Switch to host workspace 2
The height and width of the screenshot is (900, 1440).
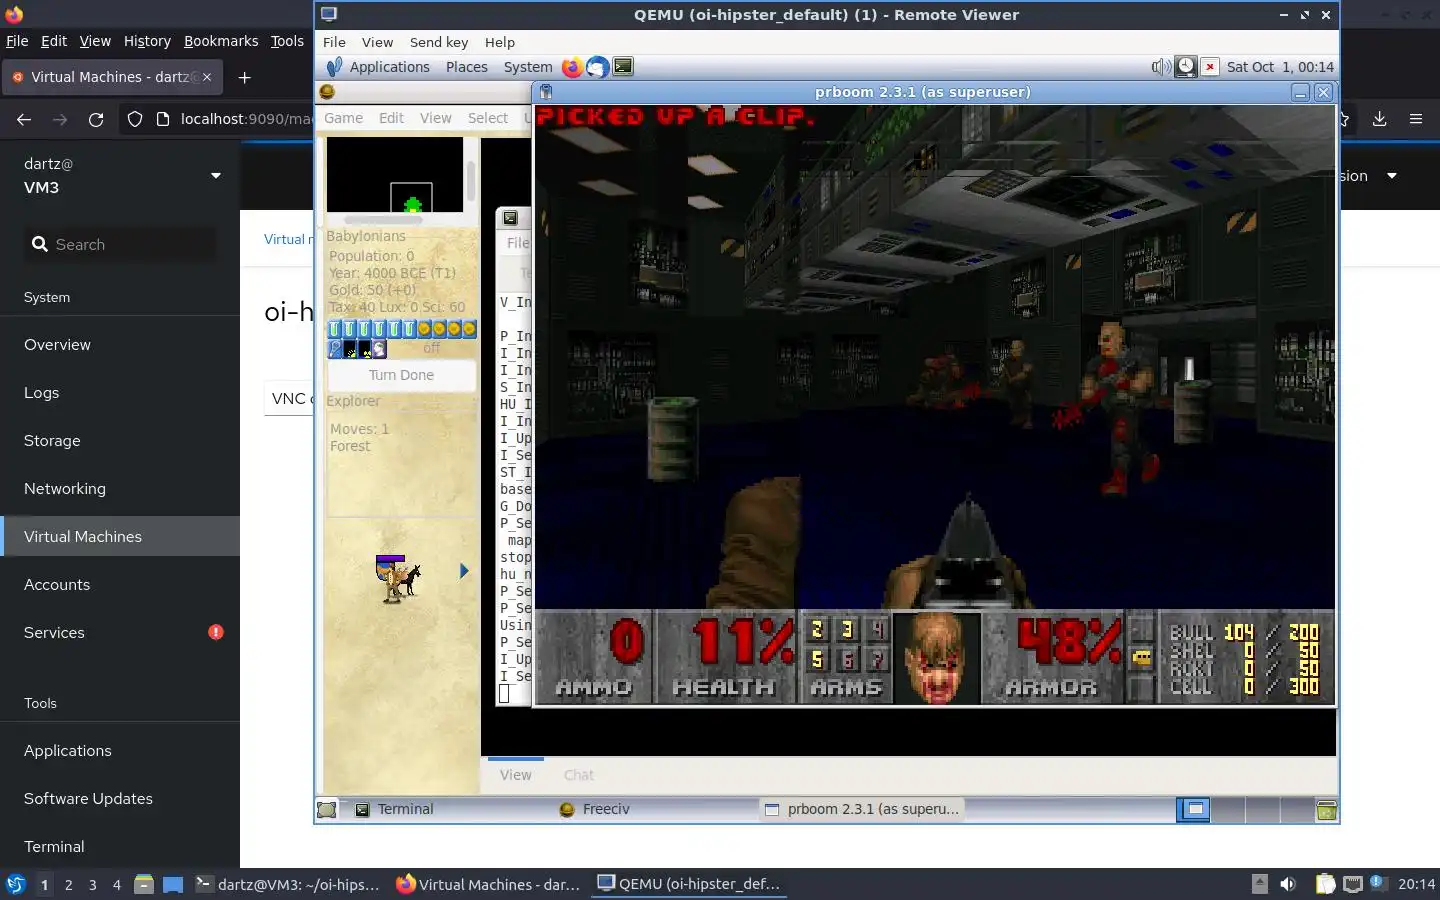click(x=68, y=885)
